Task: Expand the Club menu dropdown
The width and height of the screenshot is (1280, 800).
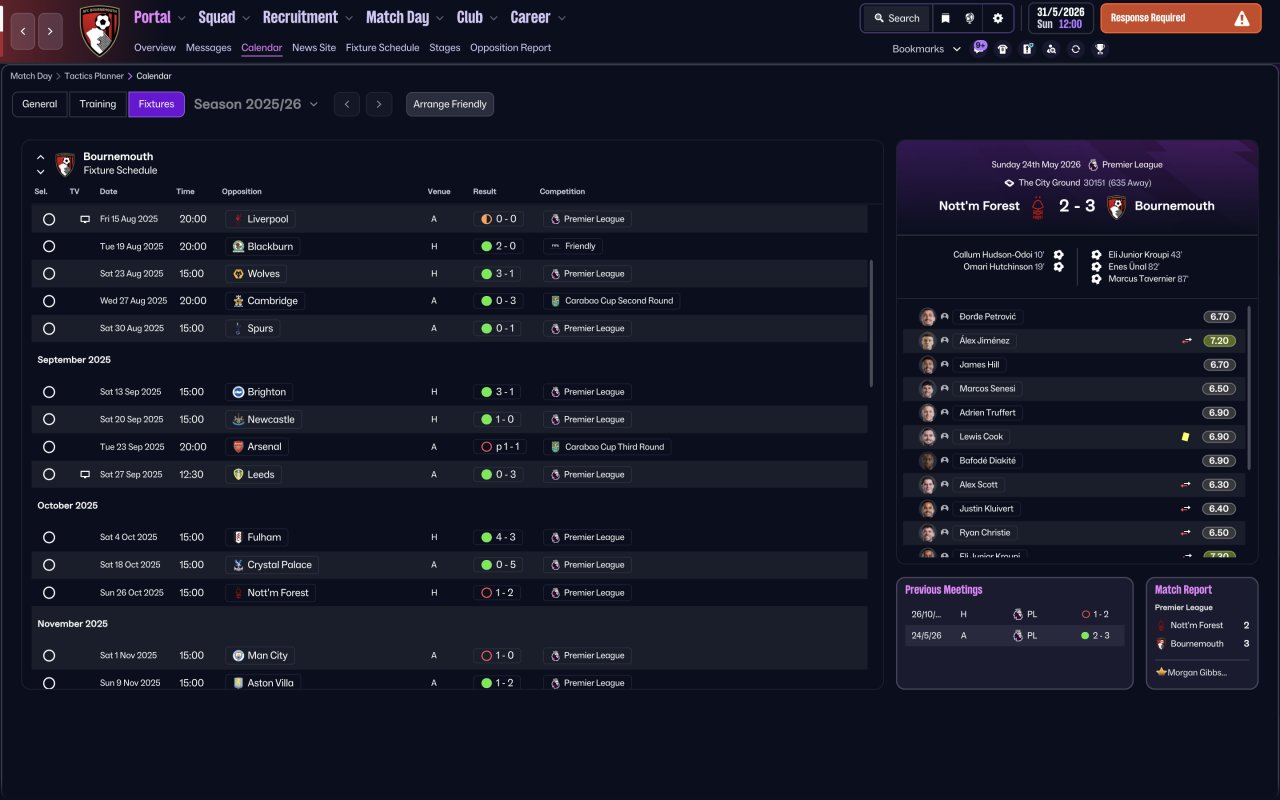Action: tap(492, 18)
